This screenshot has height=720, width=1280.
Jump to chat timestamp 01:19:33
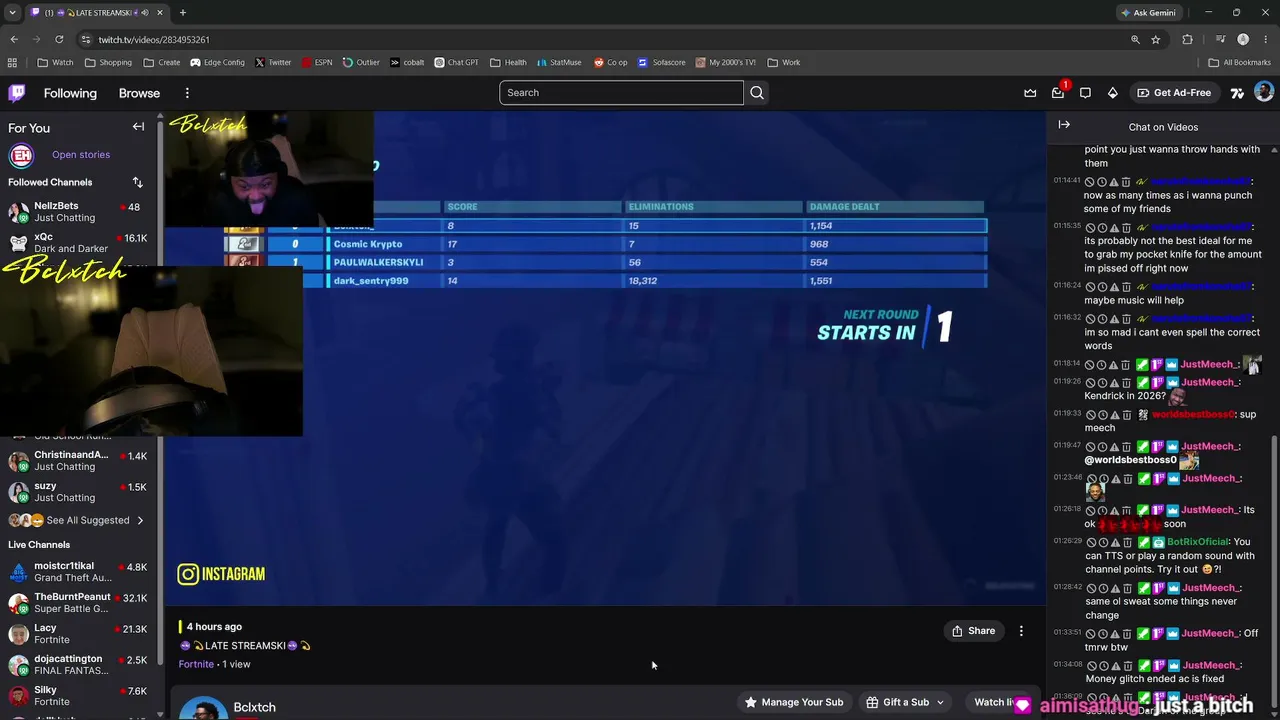pos(1066,413)
